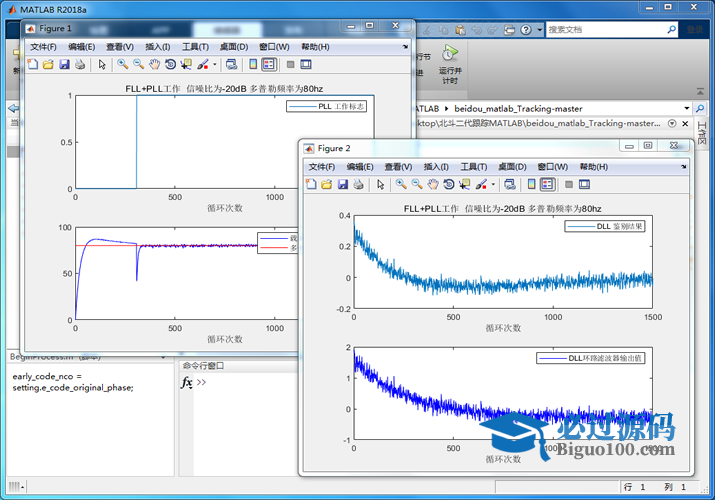Toggle Pan hand tool in Figure 1
The height and width of the screenshot is (500, 715).
click(x=155, y=64)
